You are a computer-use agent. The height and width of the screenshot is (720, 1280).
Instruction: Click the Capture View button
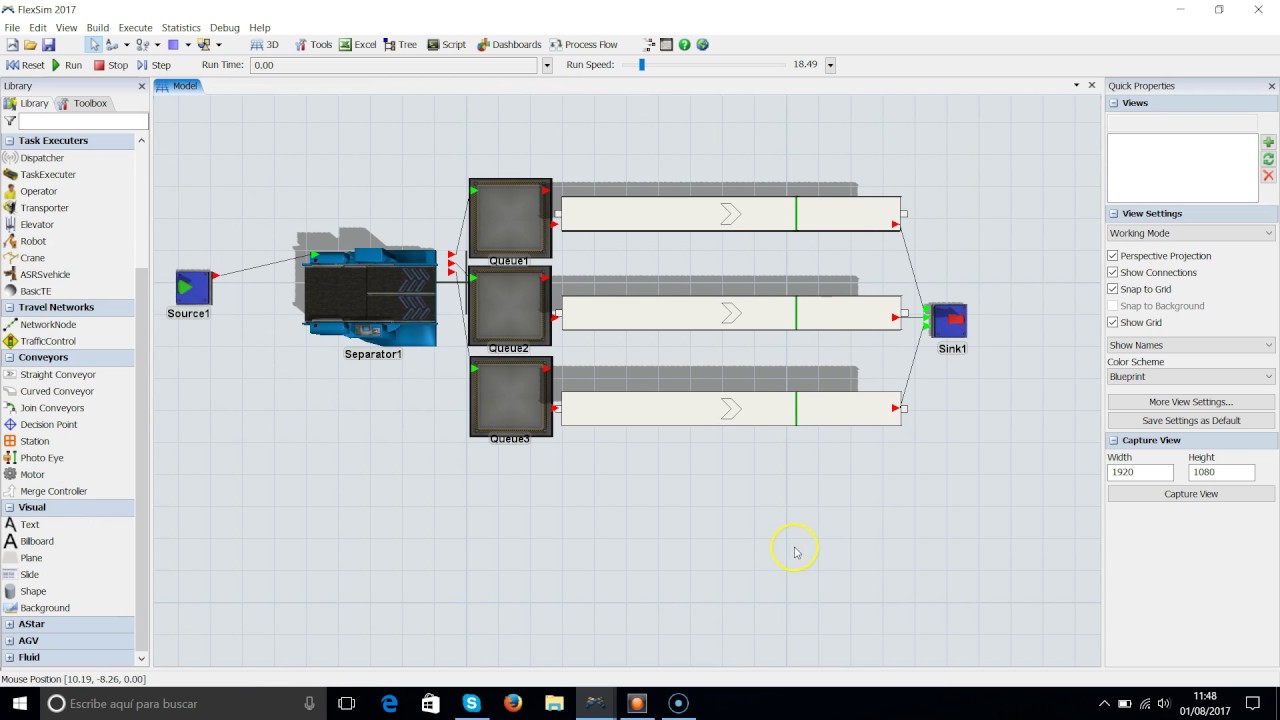[x=1191, y=494]
